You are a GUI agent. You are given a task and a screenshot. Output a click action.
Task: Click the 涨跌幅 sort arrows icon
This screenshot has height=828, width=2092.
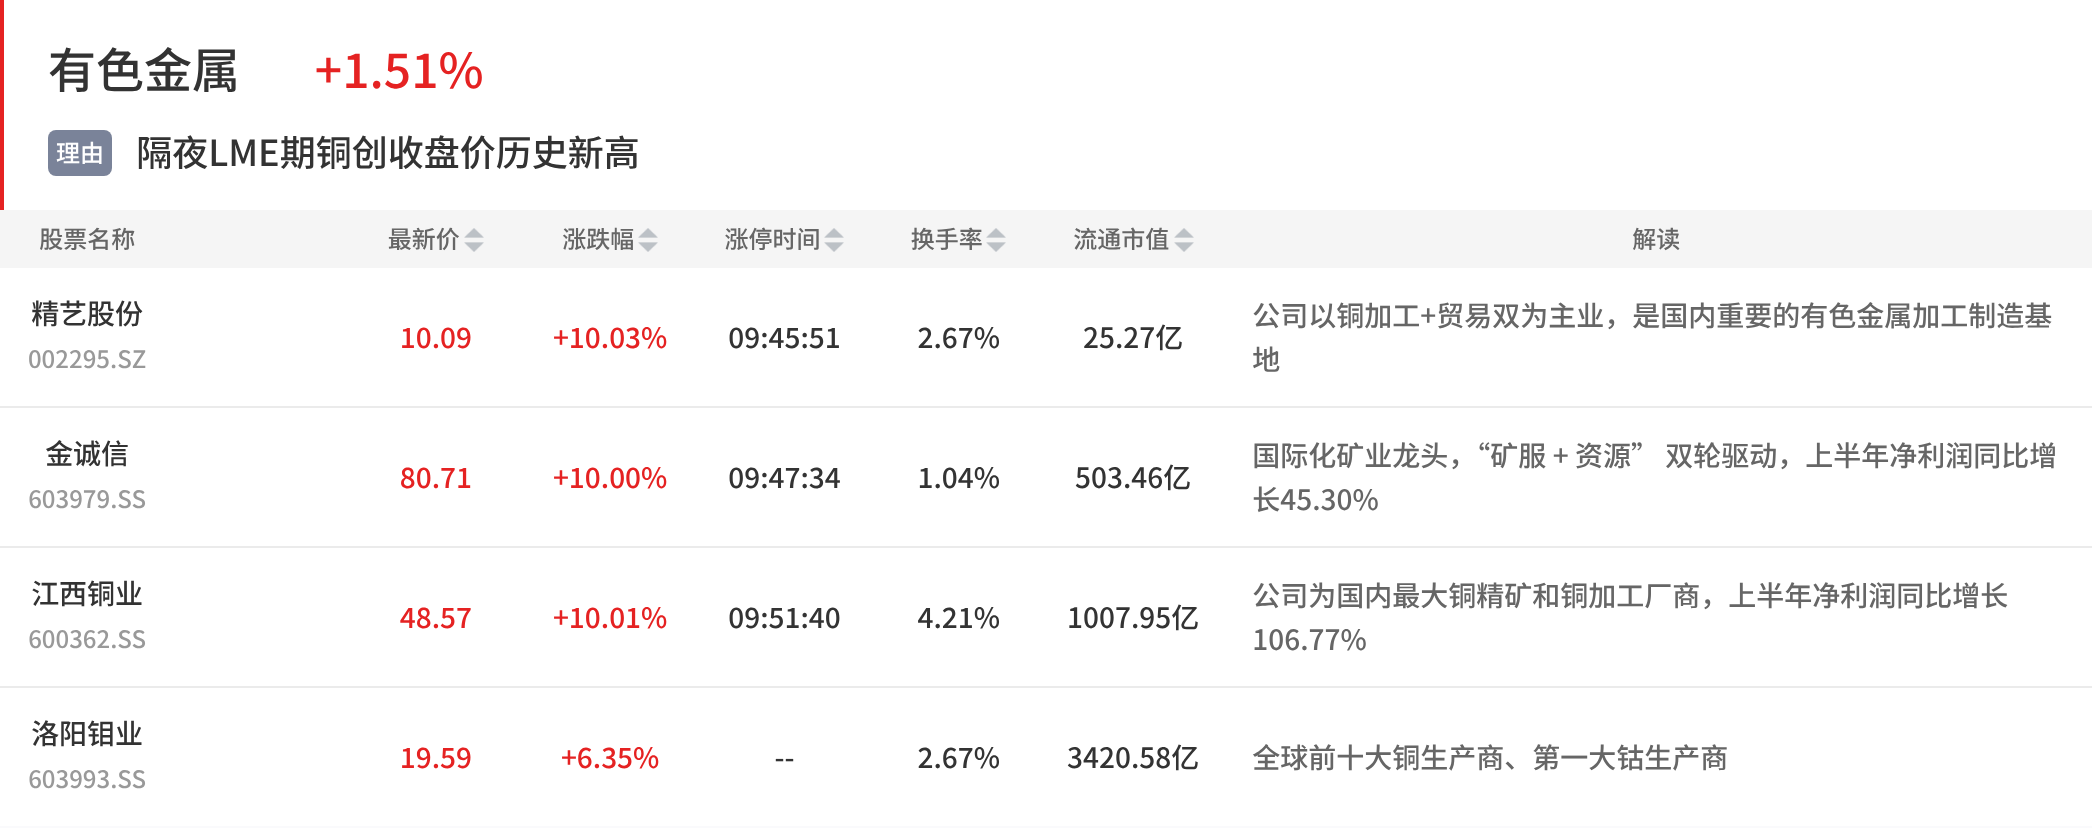point(648,240)
